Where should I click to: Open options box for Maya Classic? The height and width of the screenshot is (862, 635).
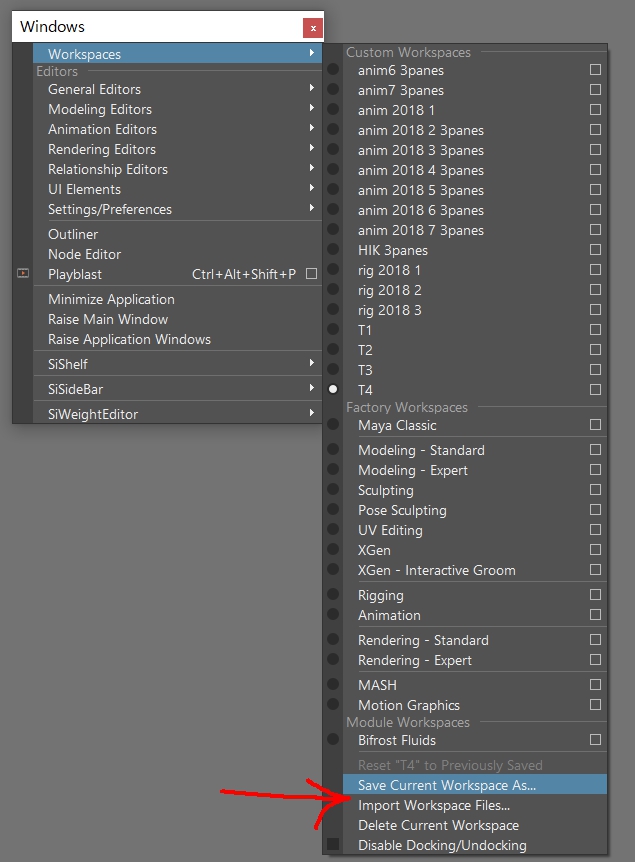(x=595, y=425)
